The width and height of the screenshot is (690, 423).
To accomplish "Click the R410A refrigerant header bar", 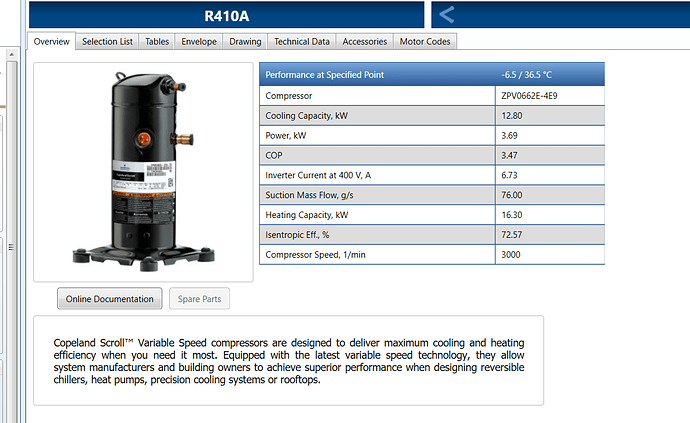I will (x=226, y=15).
